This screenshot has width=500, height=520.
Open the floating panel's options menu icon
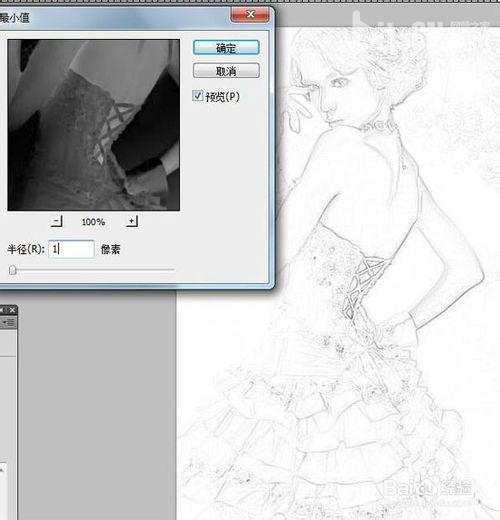[x=9, y=322]
